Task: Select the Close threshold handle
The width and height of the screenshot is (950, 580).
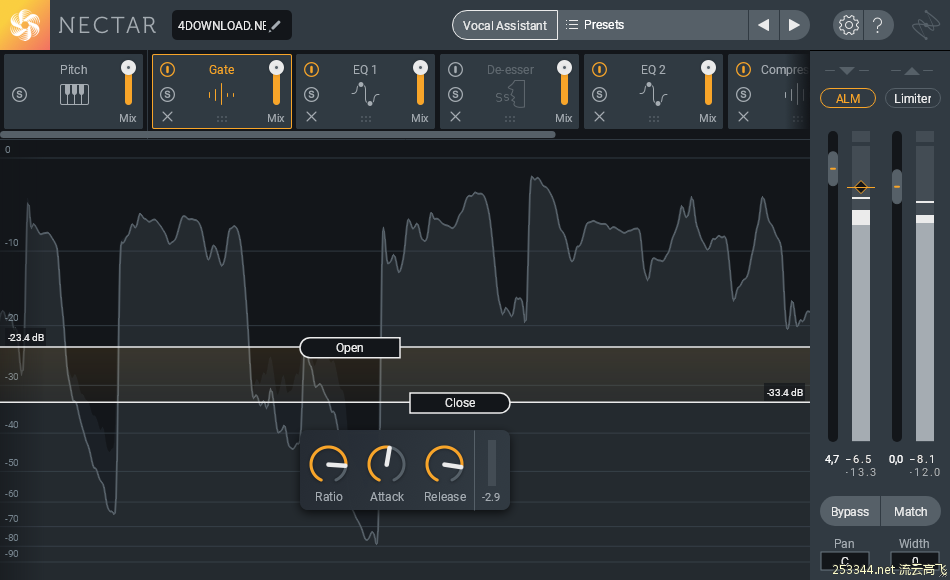Action: coord(460,403)
